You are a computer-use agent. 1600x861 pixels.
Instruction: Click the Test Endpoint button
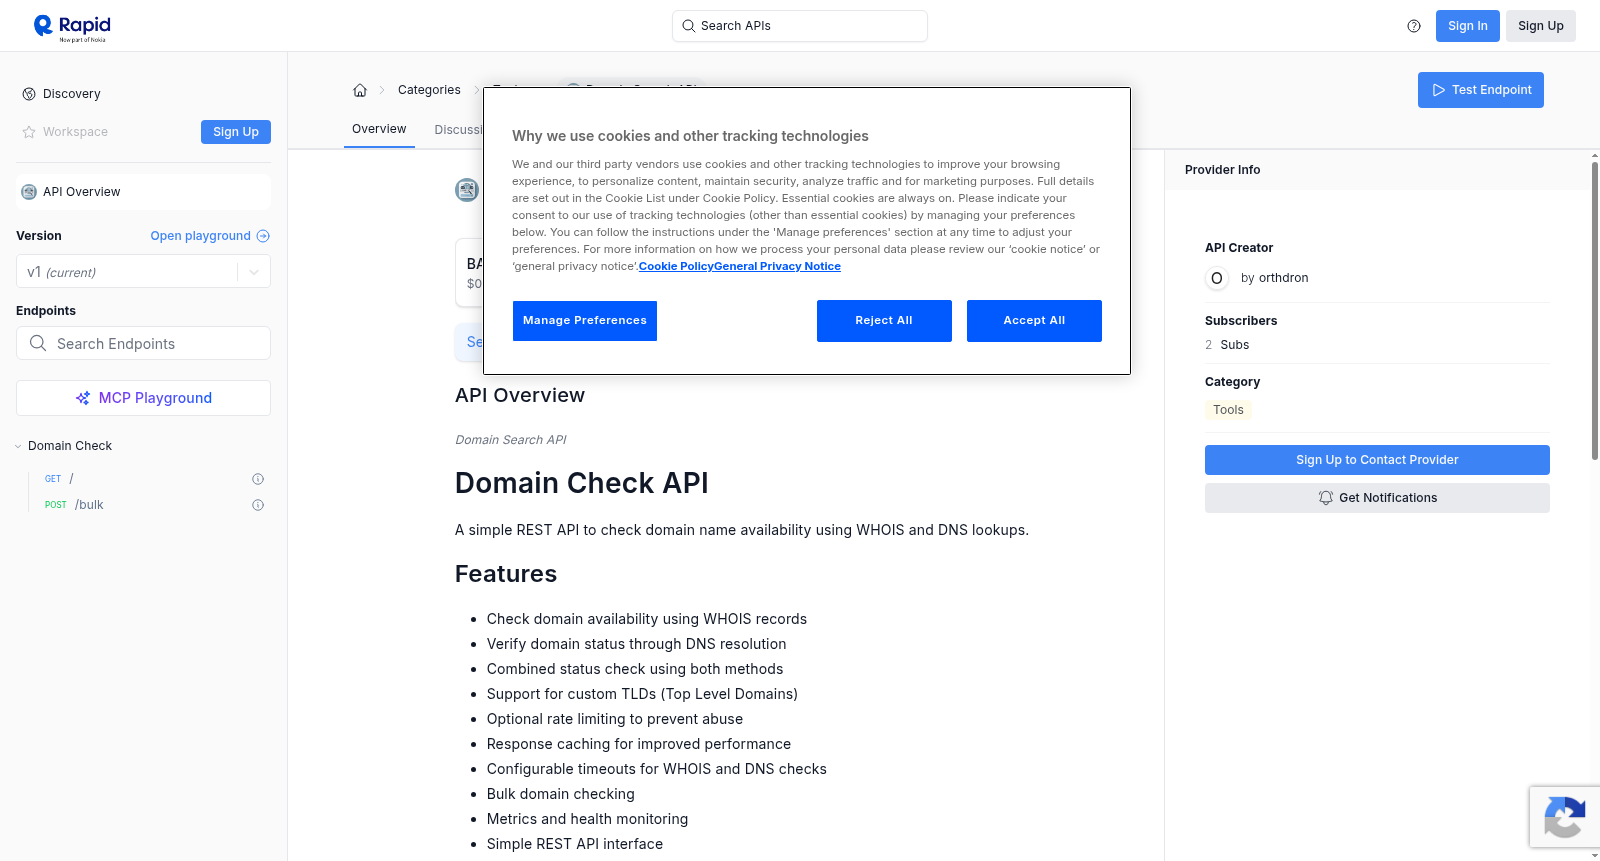(1480, 90)
